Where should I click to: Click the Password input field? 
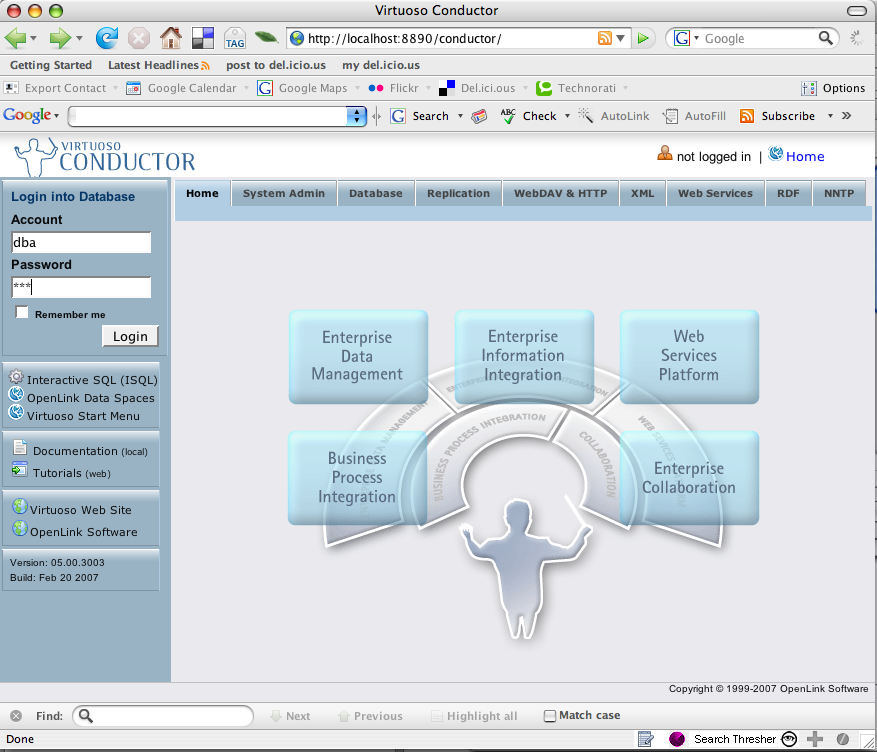[x=81, y=287]
